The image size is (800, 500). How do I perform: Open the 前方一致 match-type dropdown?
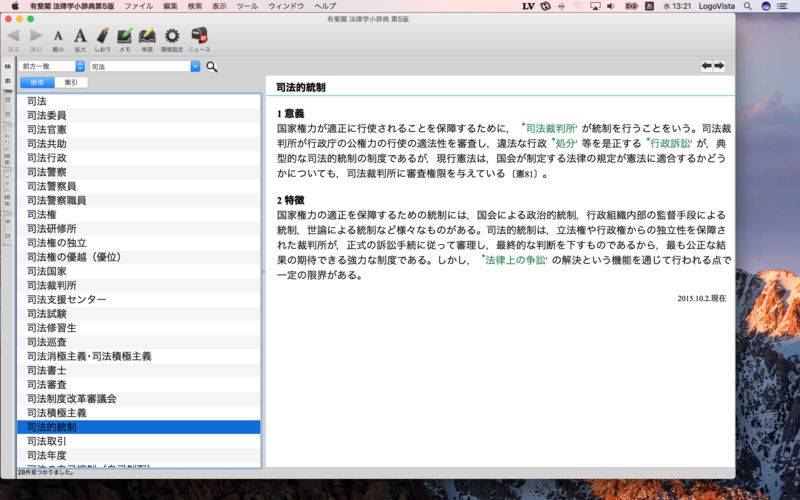coord(52,66)
